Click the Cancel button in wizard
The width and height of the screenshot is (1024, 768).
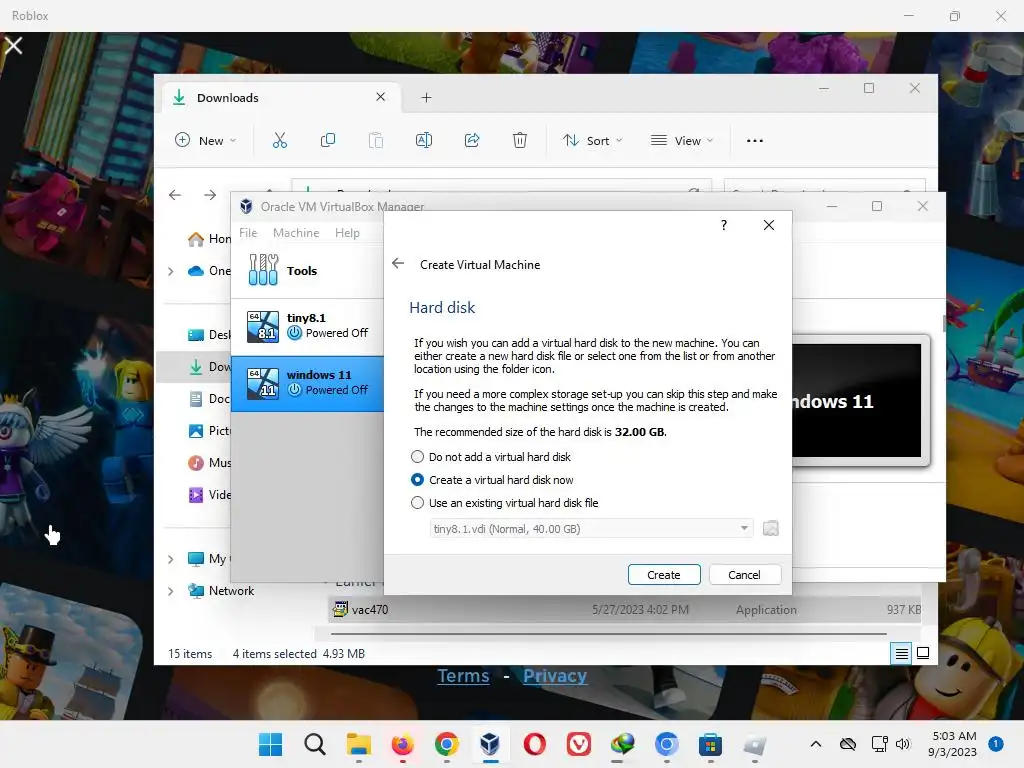(744, 575)
